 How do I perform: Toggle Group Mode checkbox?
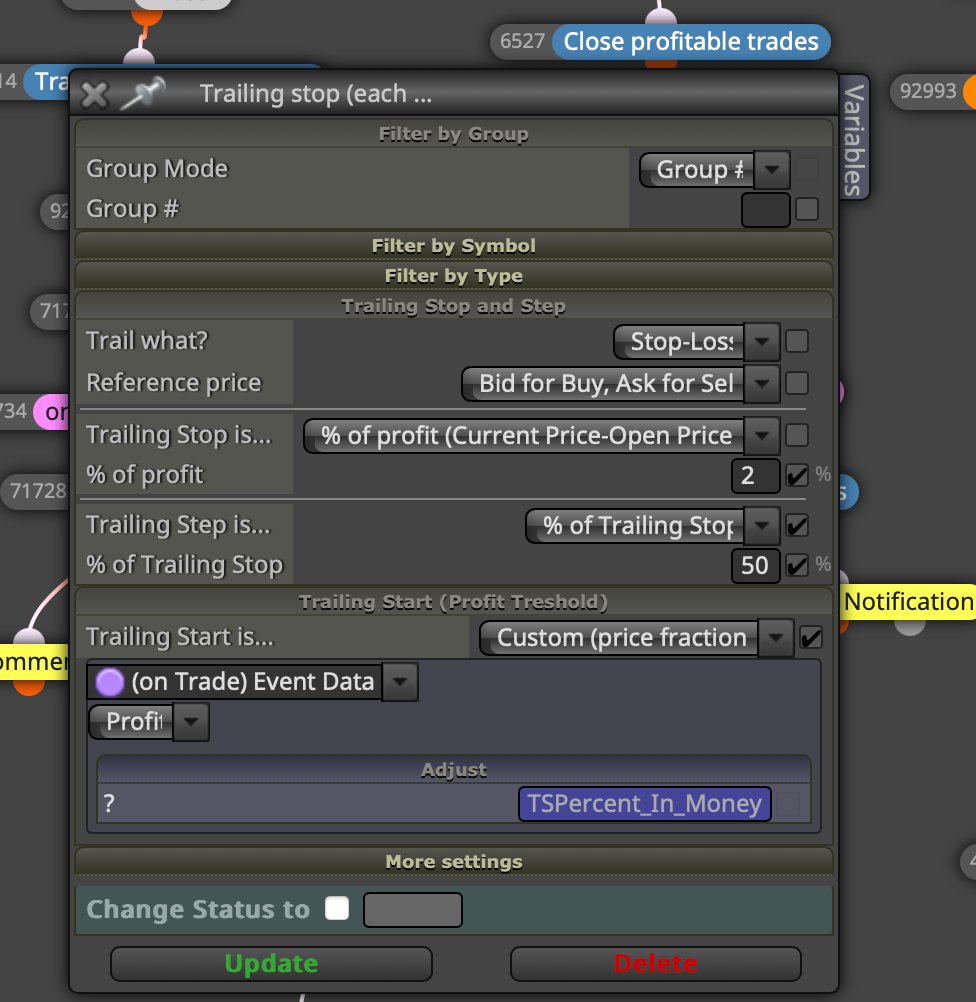point(807,169)
